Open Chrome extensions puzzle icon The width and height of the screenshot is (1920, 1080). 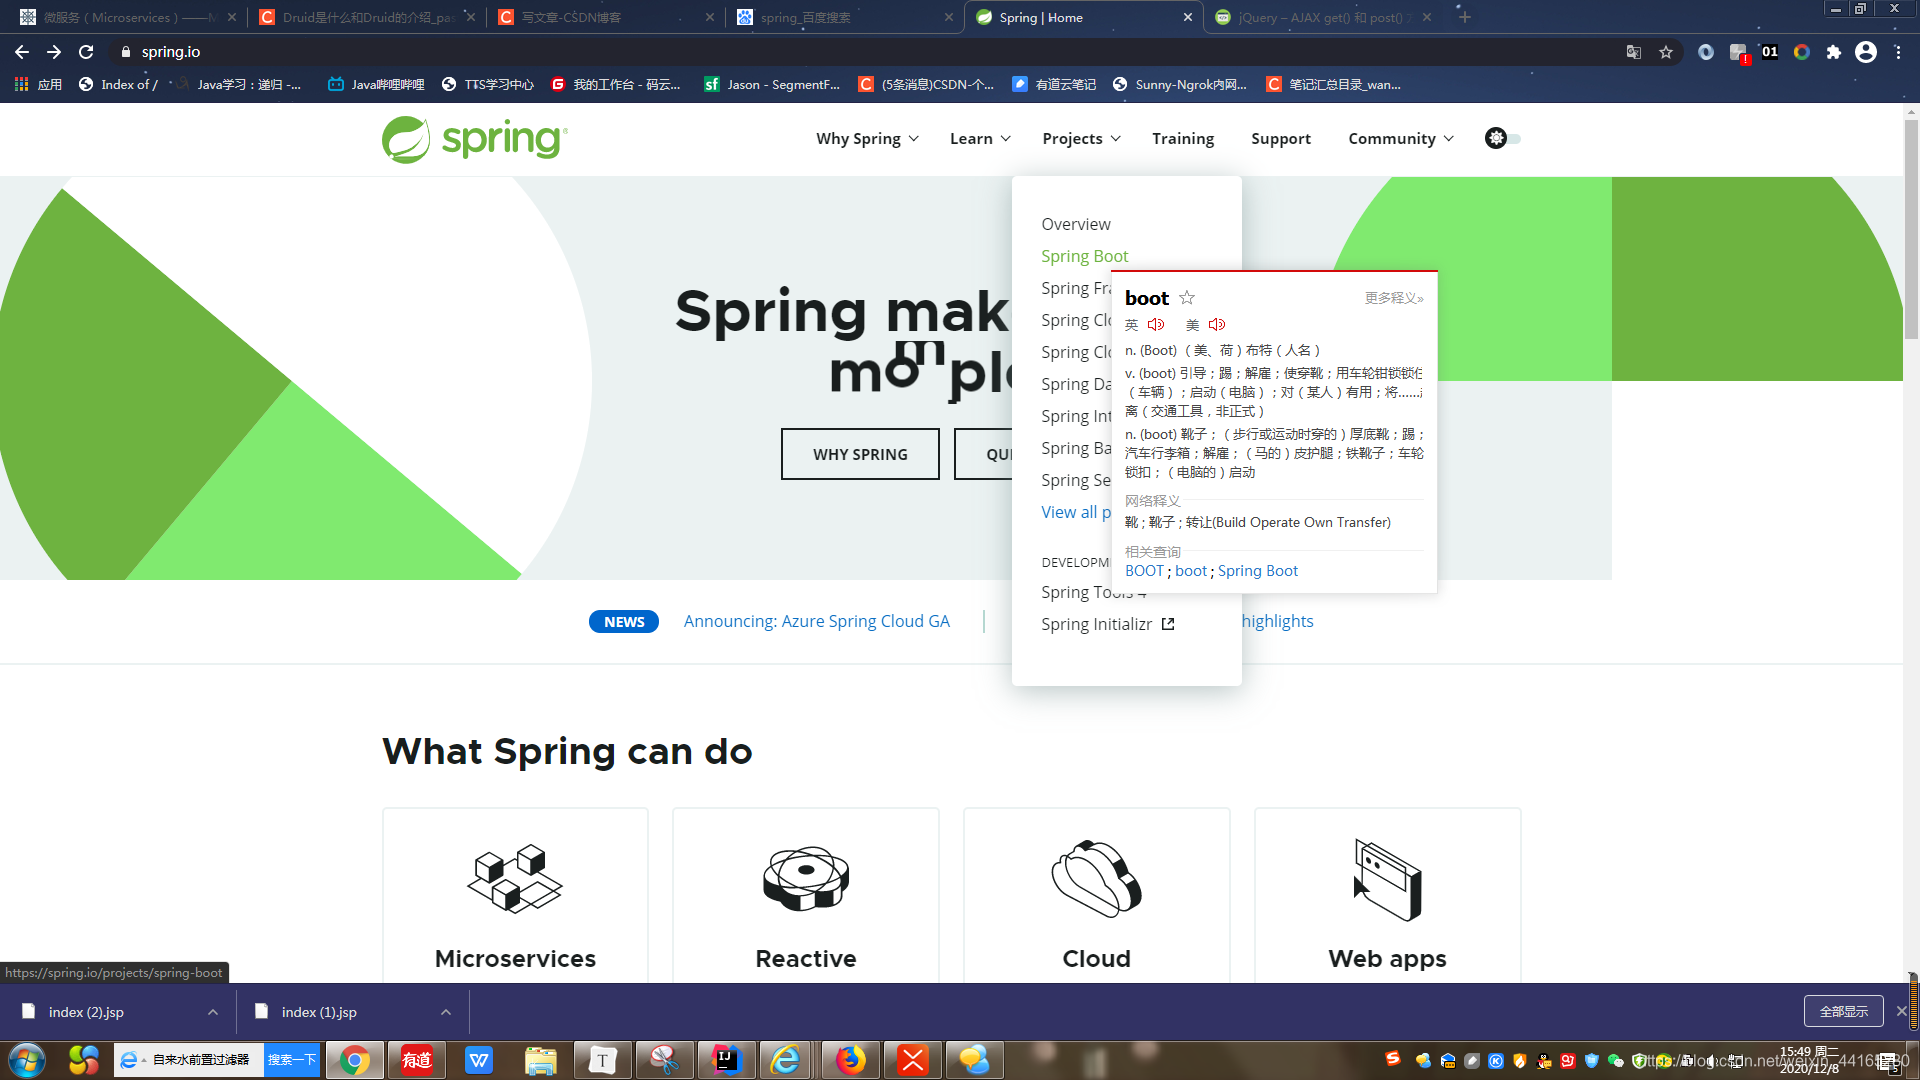1833,52
